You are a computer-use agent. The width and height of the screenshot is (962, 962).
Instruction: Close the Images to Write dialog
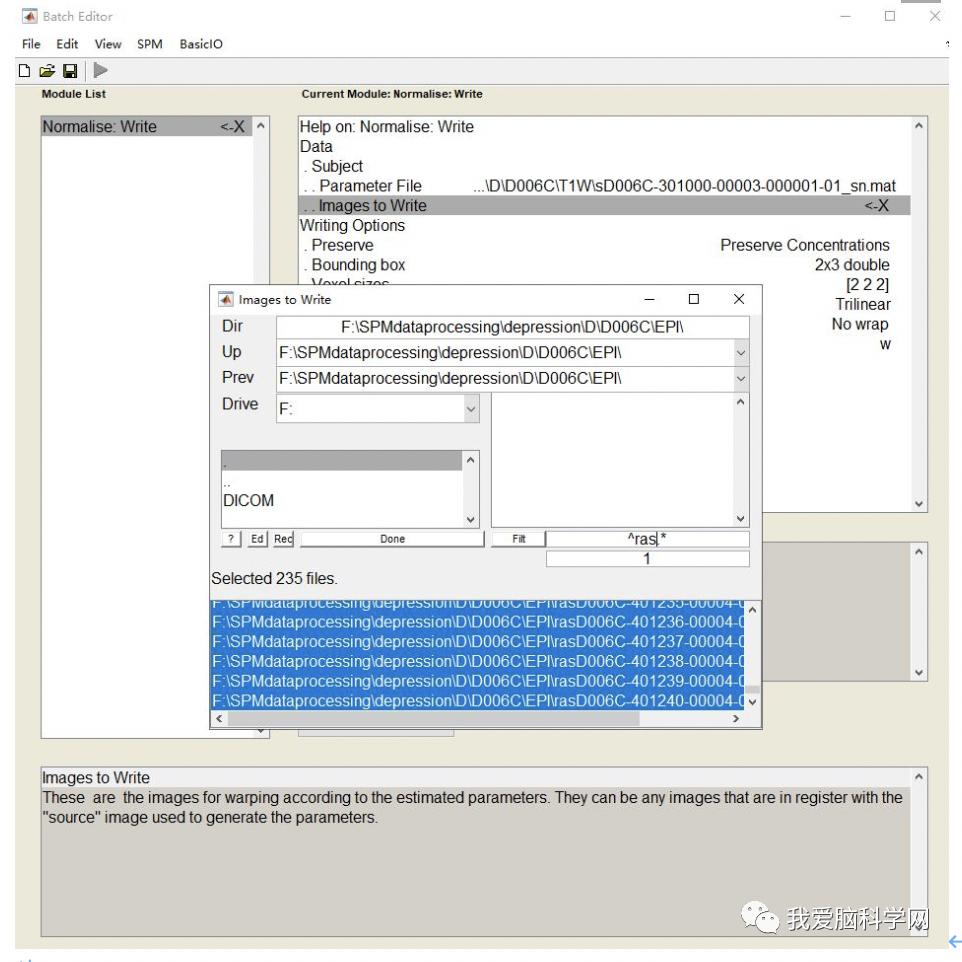(x=739, y=299)
